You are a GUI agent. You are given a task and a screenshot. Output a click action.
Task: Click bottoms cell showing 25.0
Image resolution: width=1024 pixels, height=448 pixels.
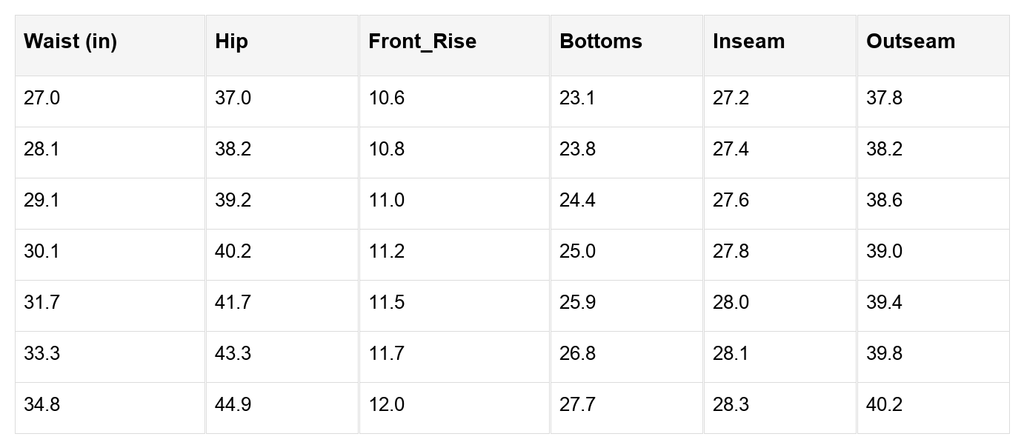tap(627, 254)
